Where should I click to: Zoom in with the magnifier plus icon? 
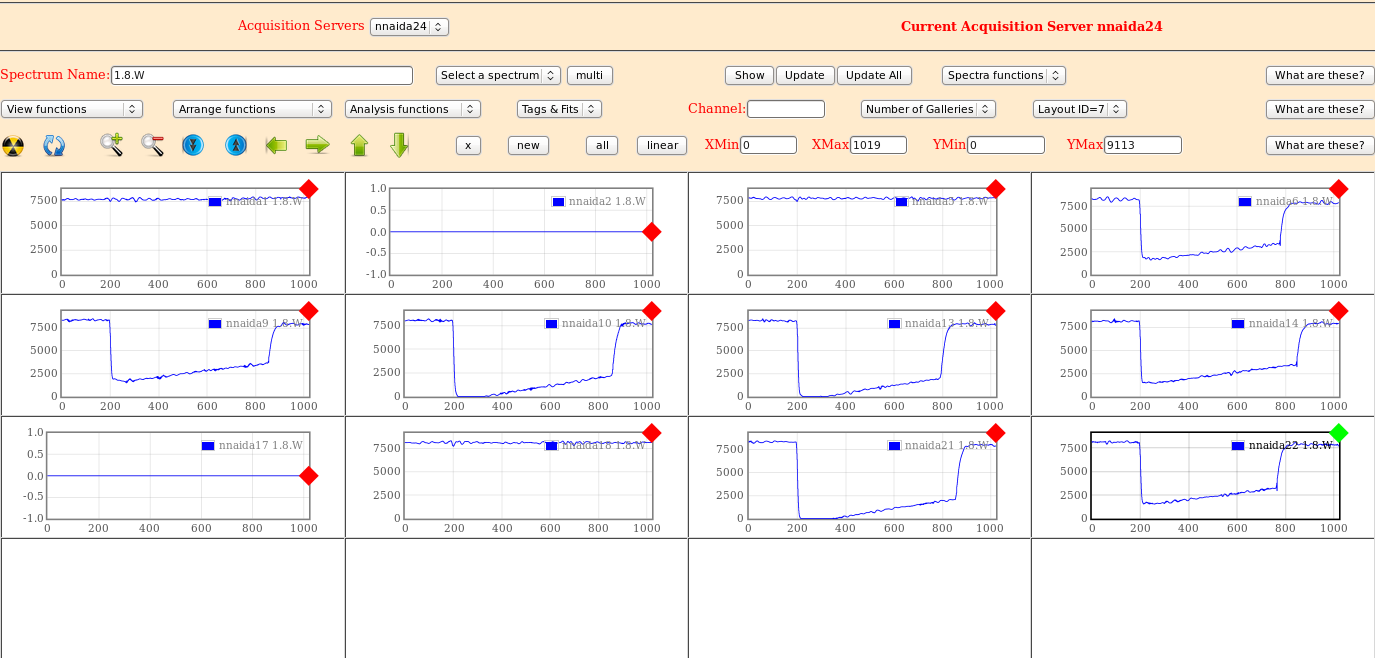(x=111, y=145)
